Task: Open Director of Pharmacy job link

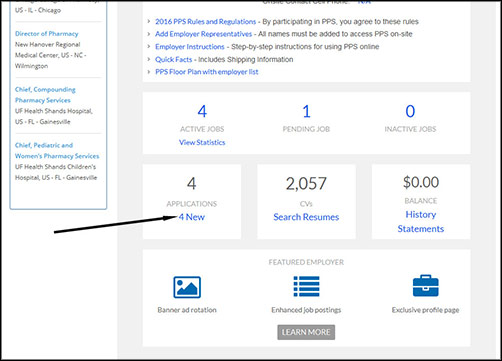Action: [x=47, y=34]
